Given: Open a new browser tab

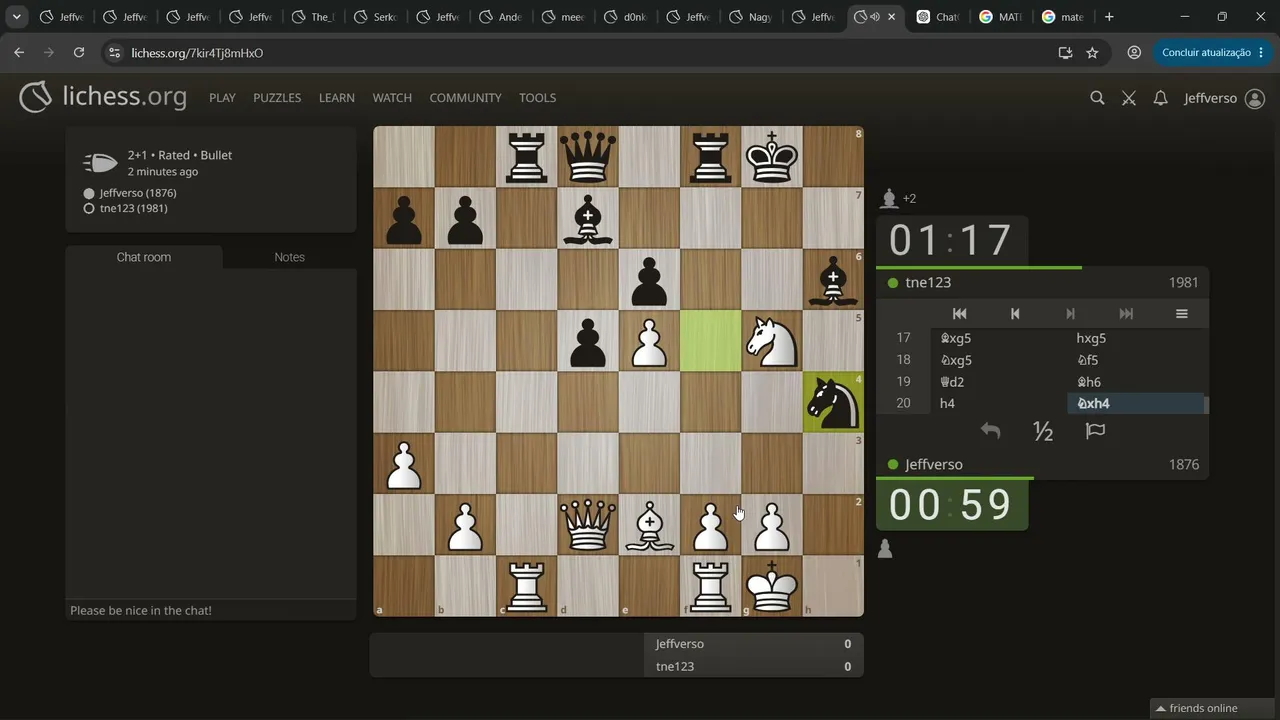Looking at the screenshot, I should pos(1109,17).
